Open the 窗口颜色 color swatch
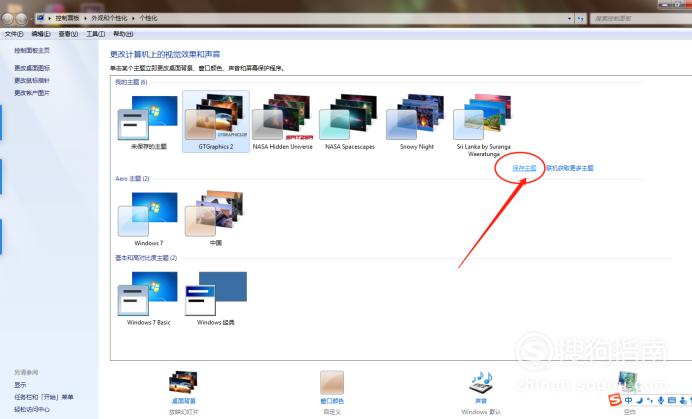The height and width of the screenshot is (419, 692). (x=332, y=382)
